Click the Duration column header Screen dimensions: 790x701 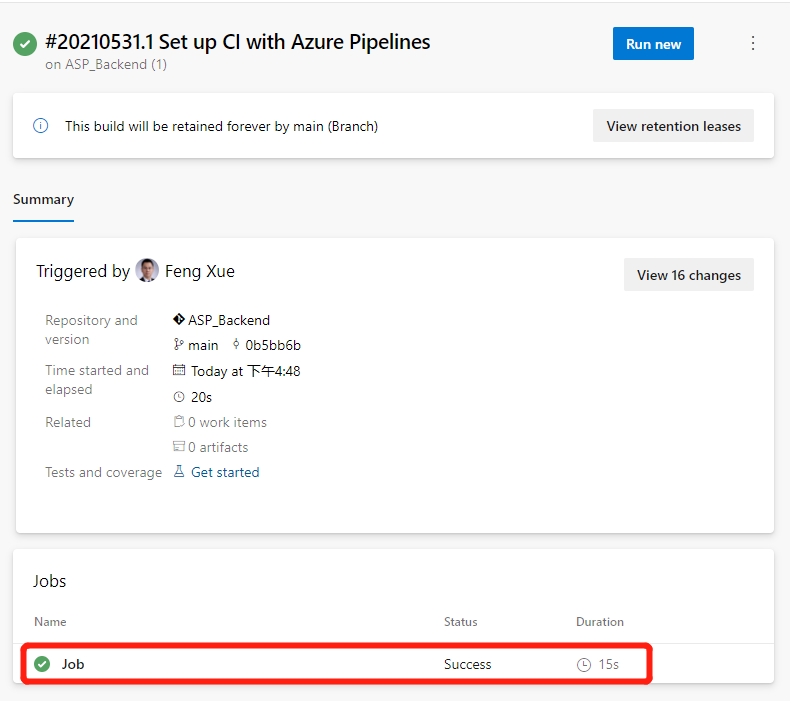pos(600,621)
